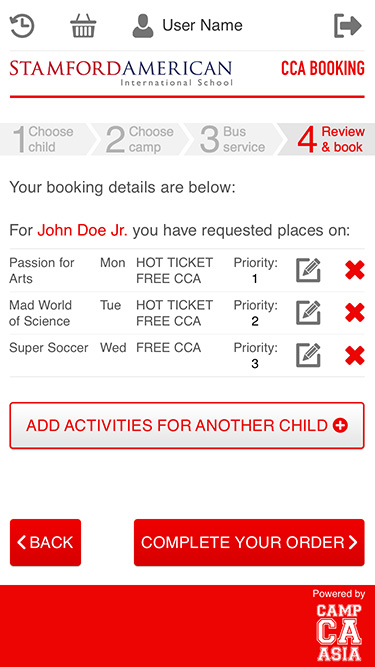Open booking history clock icon
This screenshot has height=667, width=375.
(22, 26)
